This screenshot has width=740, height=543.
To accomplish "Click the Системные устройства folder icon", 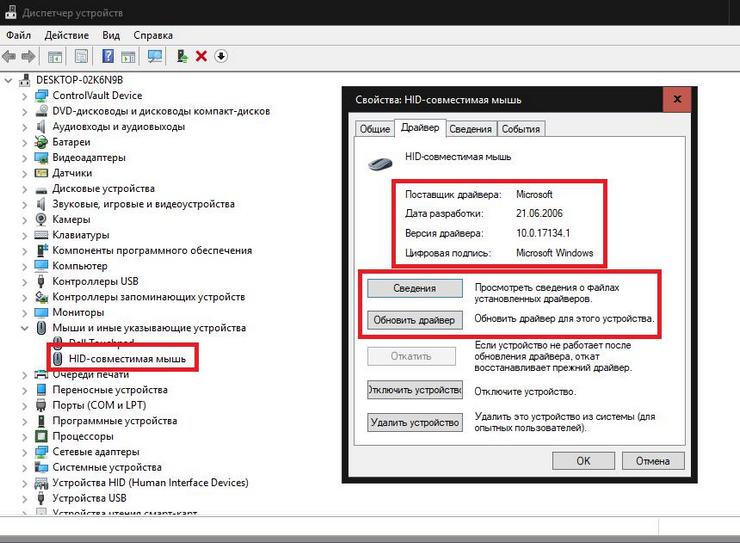I will (x=42, y=467).
